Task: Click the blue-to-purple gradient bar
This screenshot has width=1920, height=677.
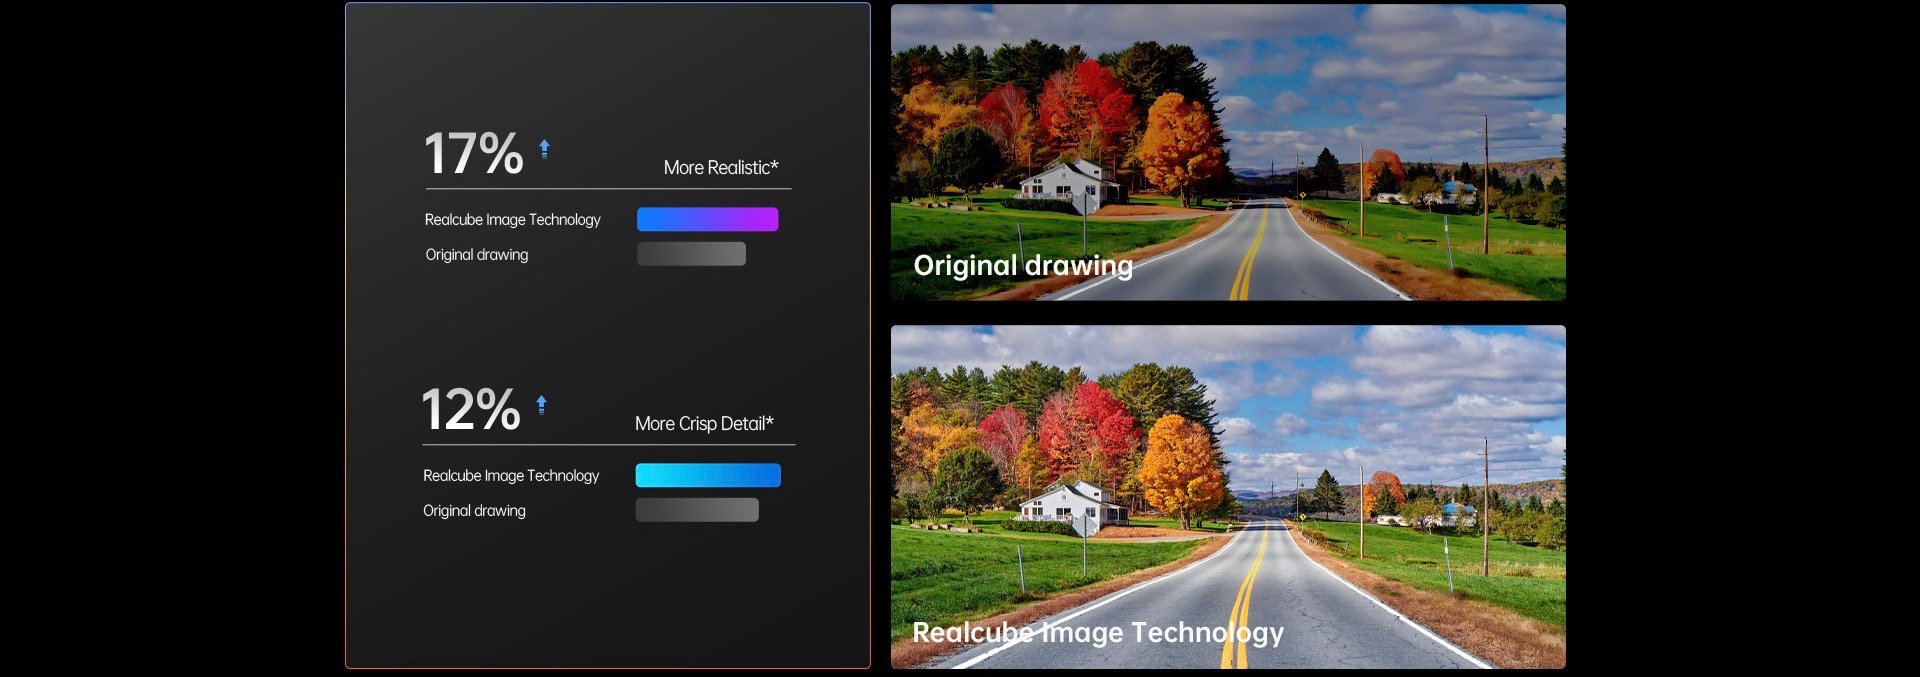Action: pos(707,219)
